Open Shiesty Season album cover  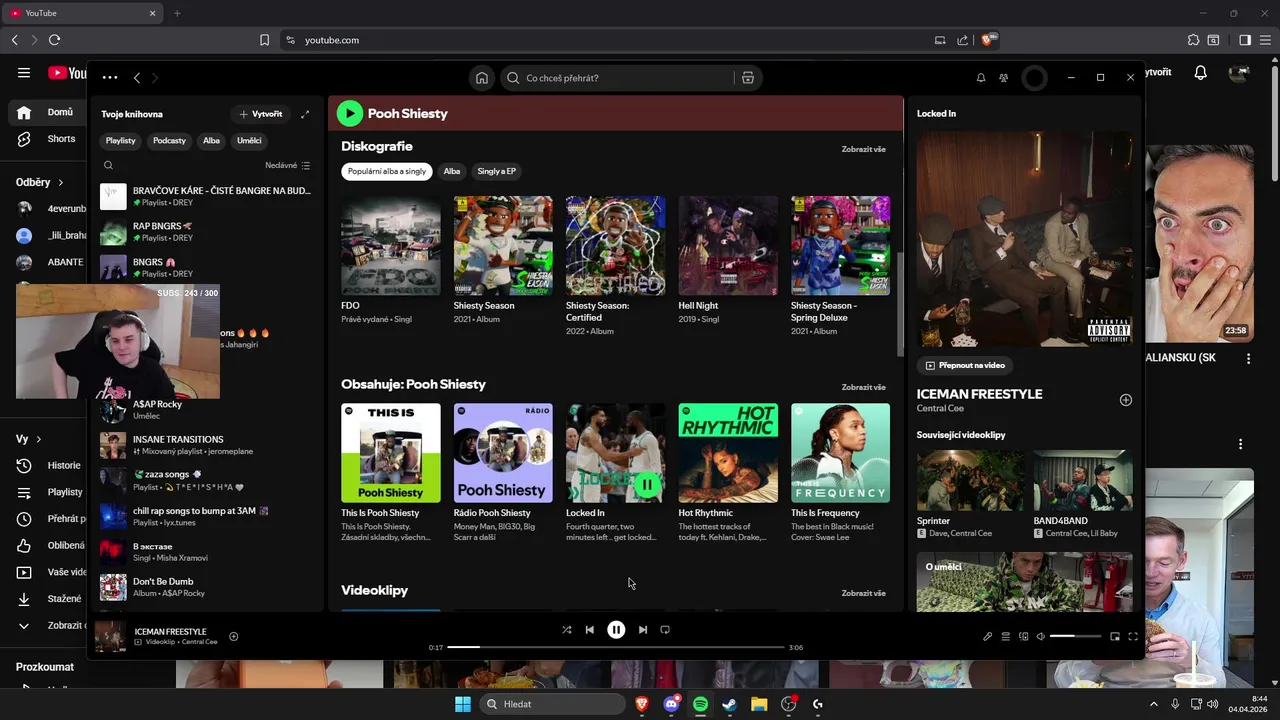pos(503,245)
